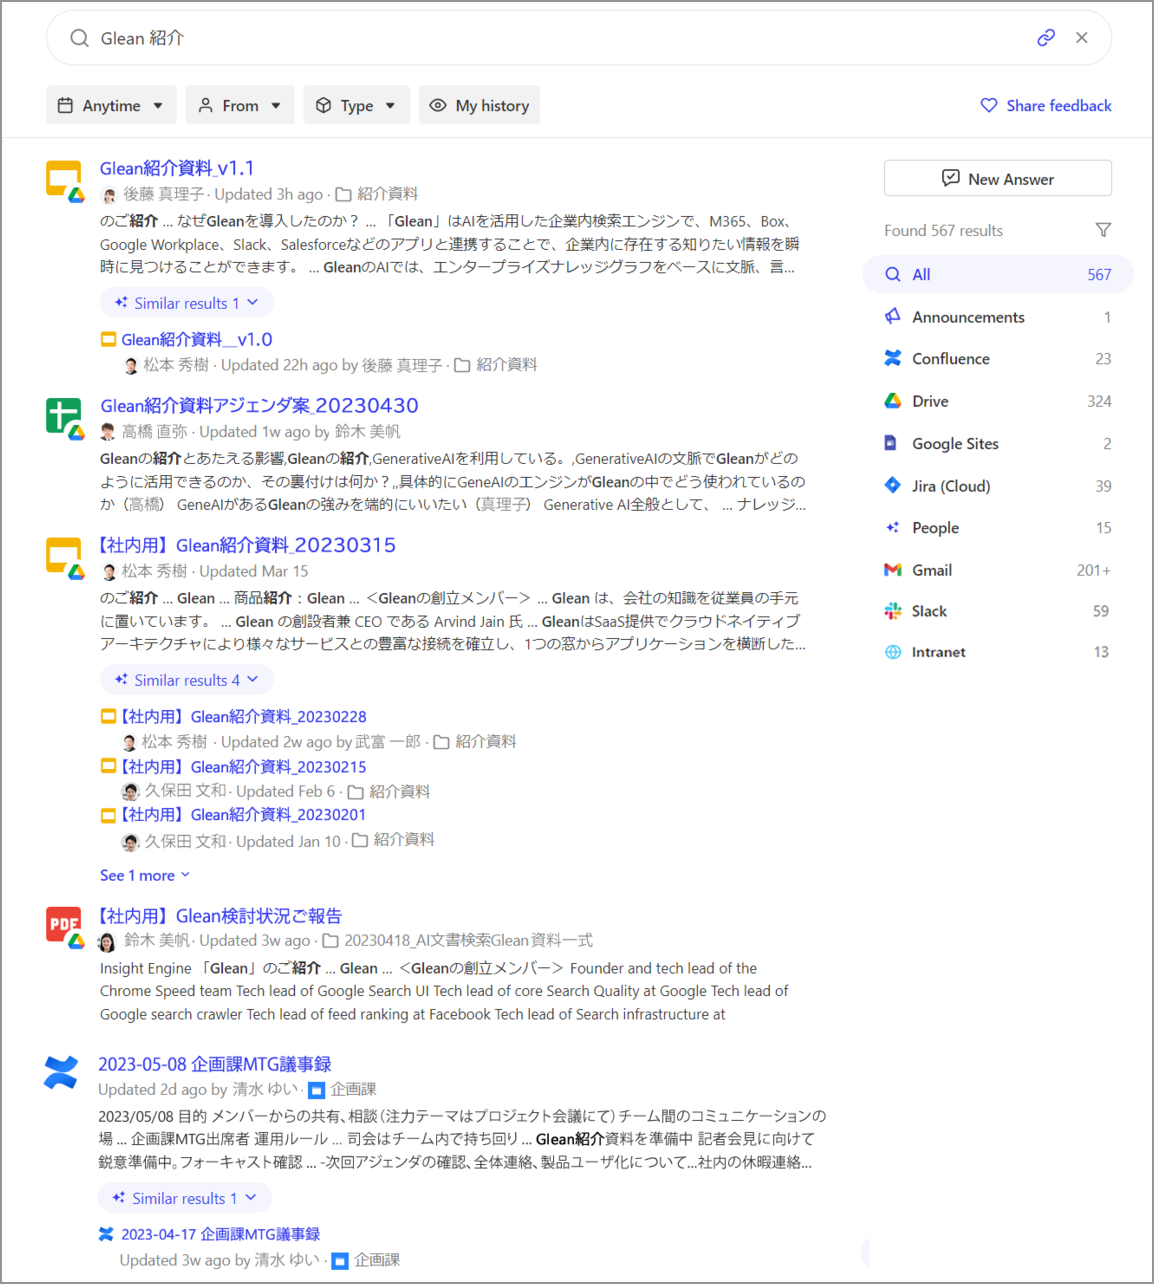Open the From person dropdown
The width and height of the screenshot is (1154, 1284).
click(240, 105)
